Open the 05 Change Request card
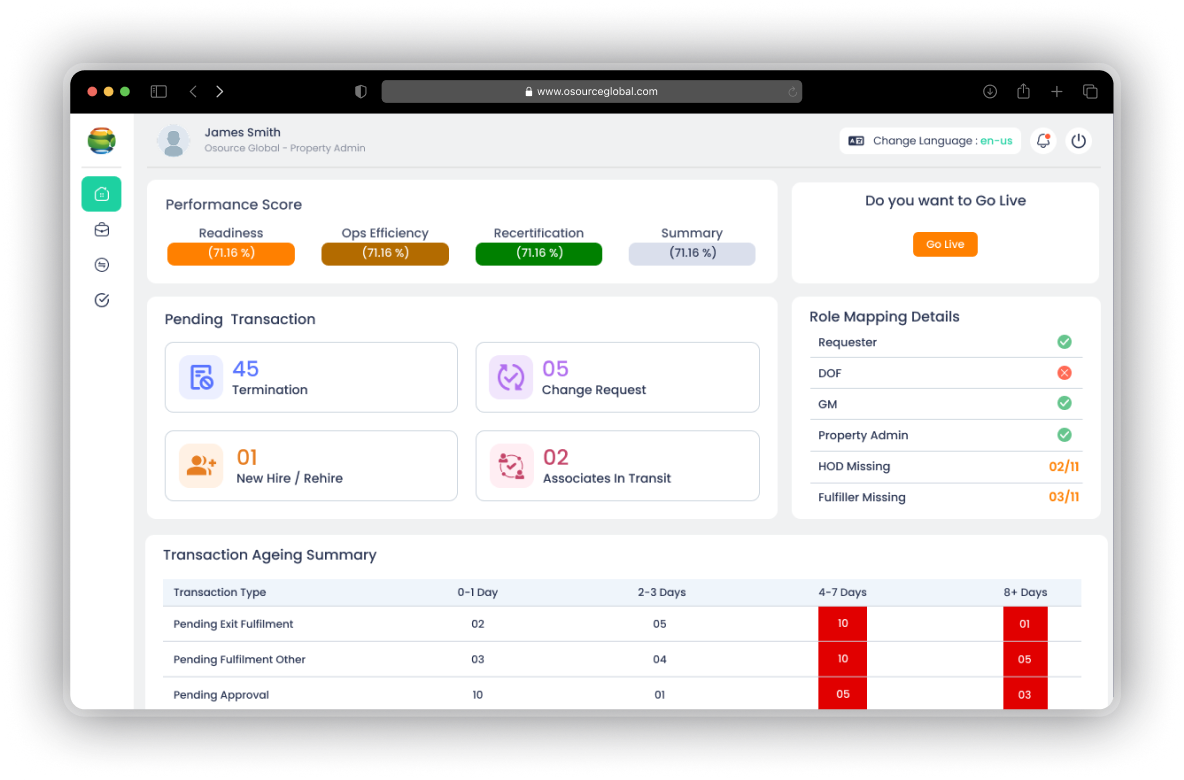 pyautogui.click(x=618, y=378)
